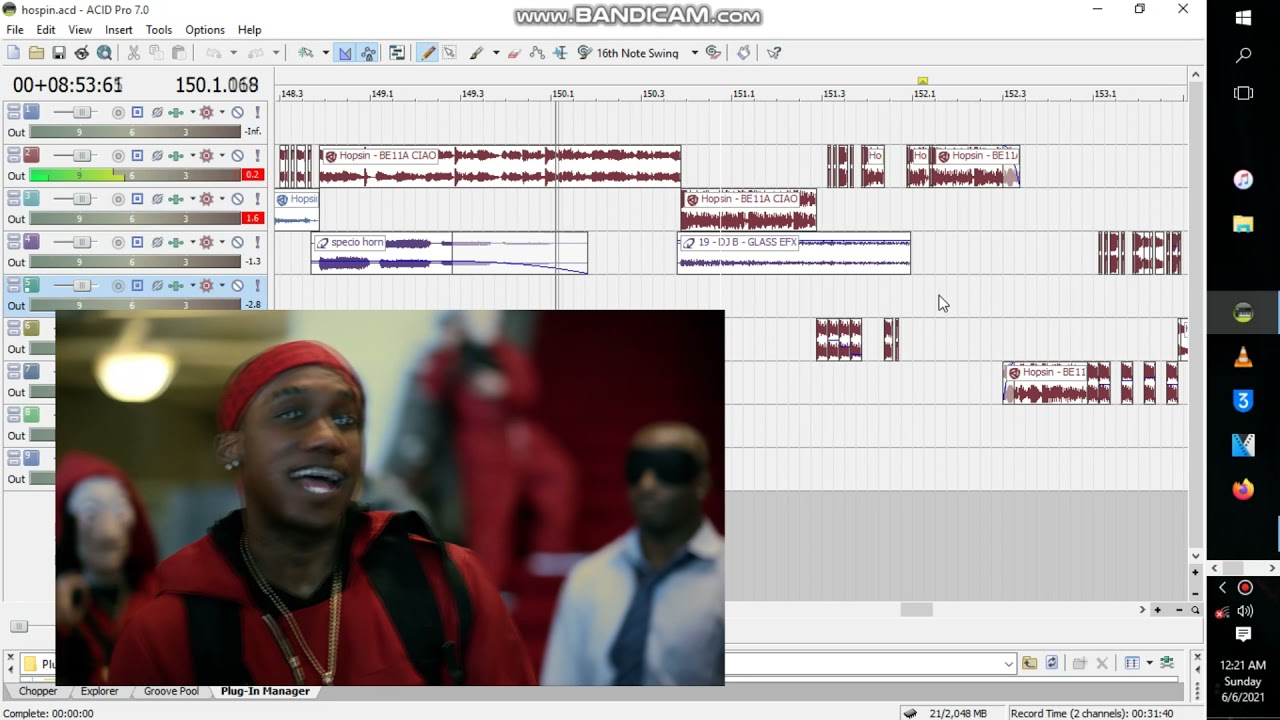Click the zoom in time plus button

[1158, 610]
